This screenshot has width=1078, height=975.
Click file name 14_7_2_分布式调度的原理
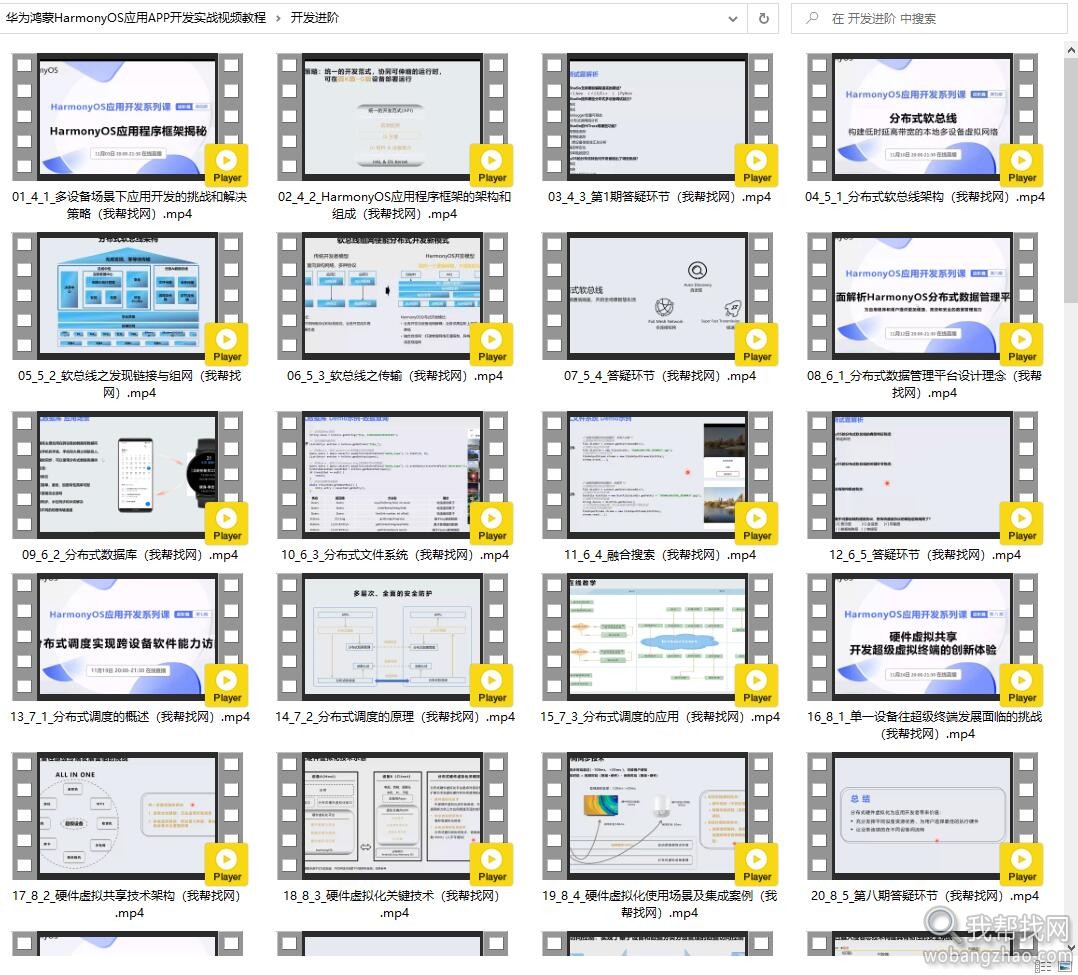pyautogui.click(x=395, y=717)
